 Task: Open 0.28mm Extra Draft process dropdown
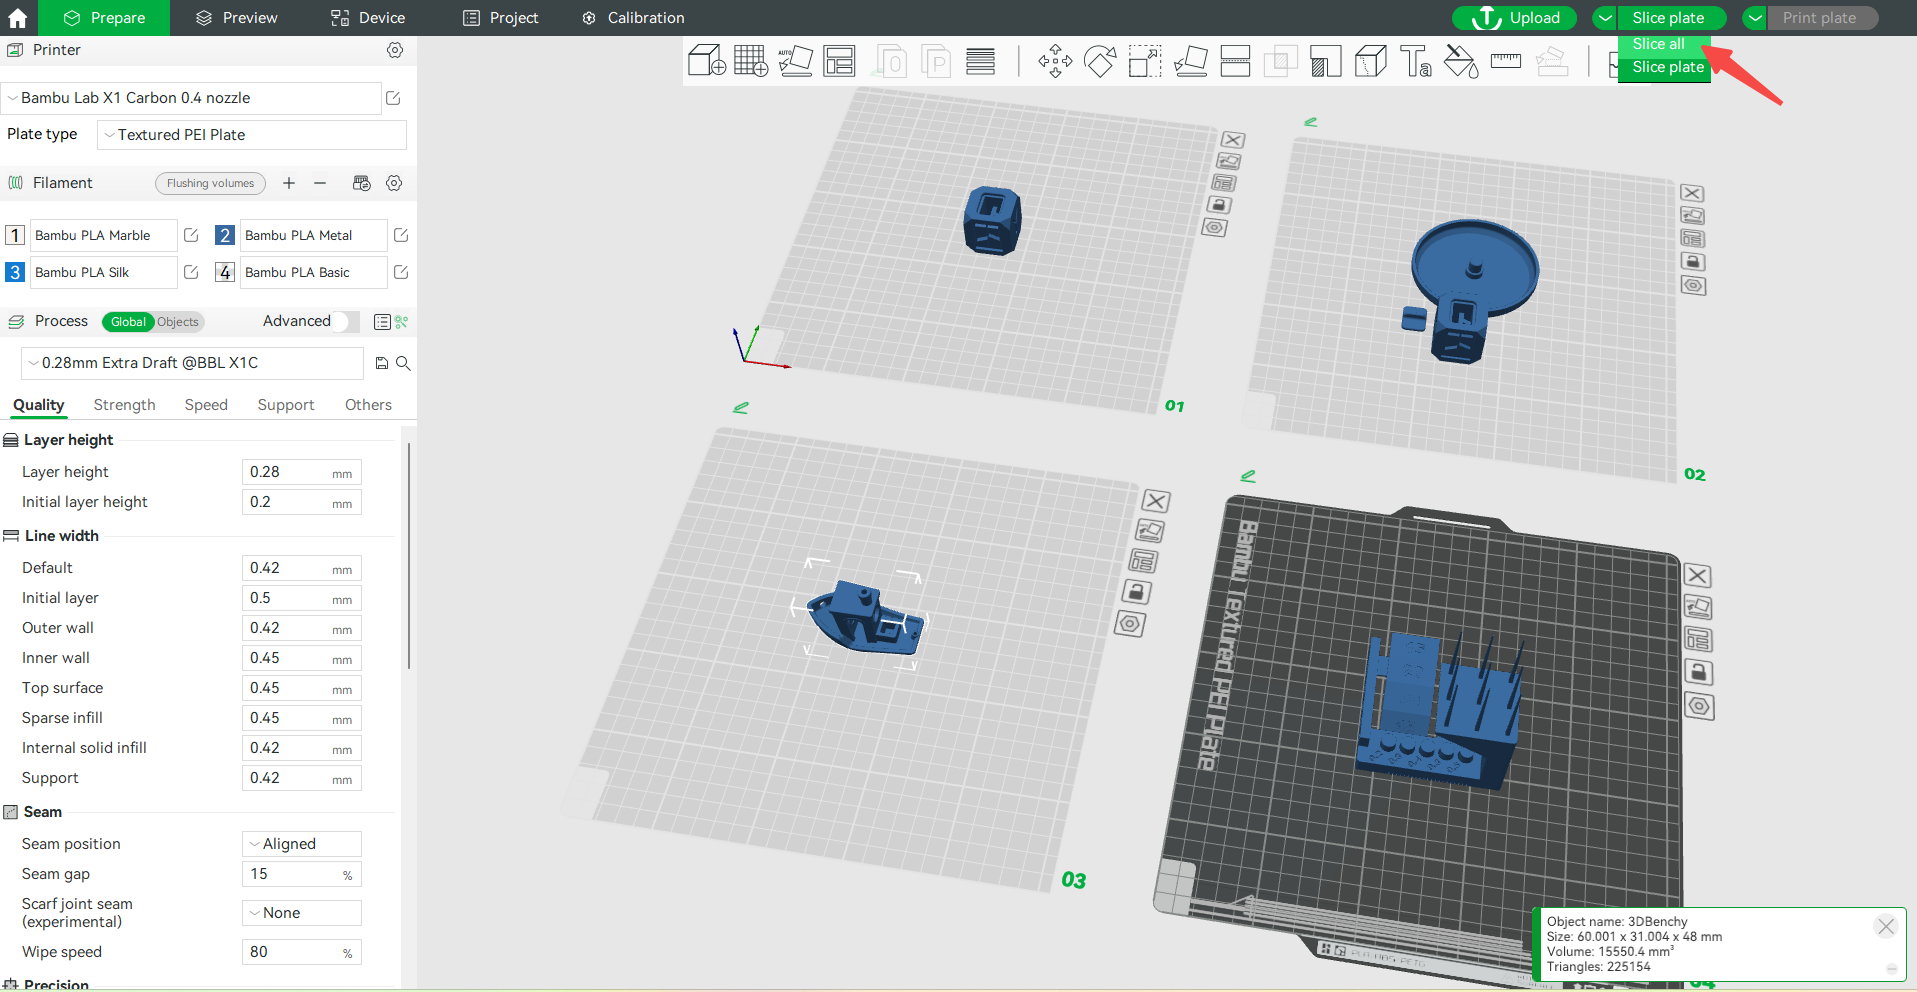point(192,363)
